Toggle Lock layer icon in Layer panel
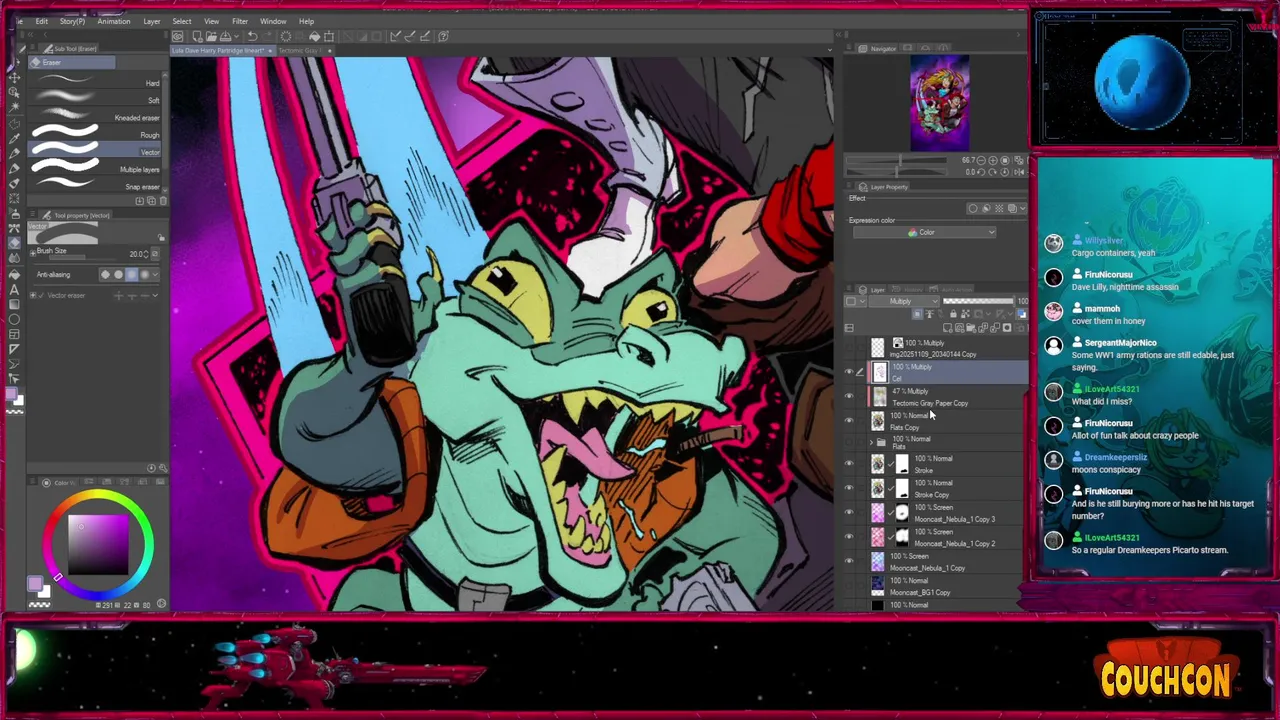This screenshot has height=720, width=1280. click(x=953, y=314)
